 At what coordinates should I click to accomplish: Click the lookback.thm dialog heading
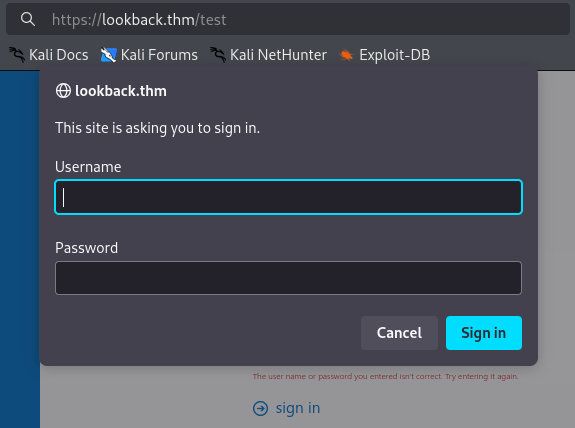[121, 91]
